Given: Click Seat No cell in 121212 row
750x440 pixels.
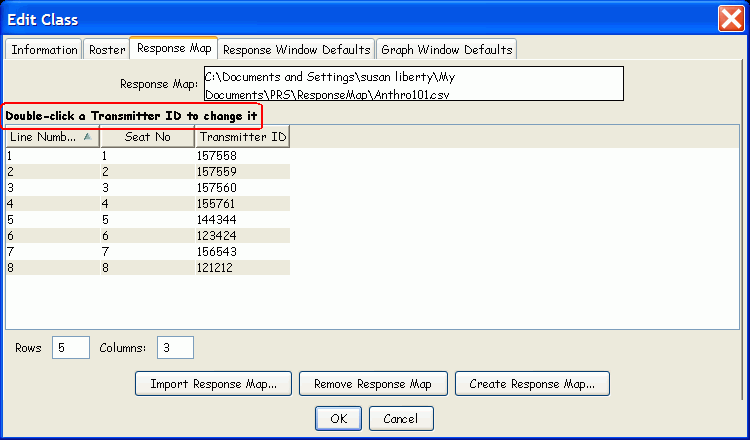Looking at the screenshot, I should (147, 268).
